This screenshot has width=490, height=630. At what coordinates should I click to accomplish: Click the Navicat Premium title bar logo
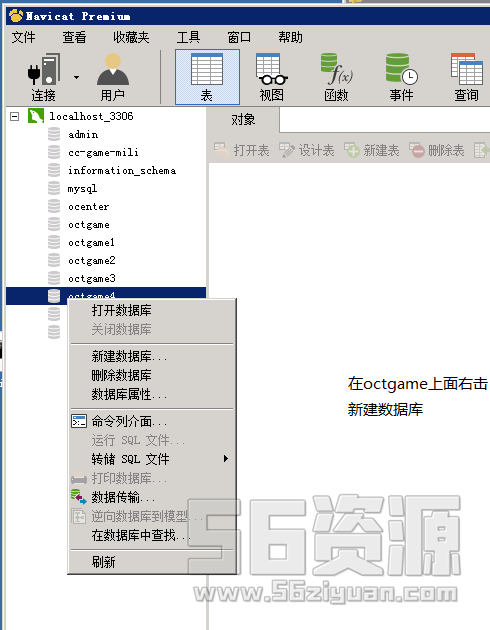(16, 16)
